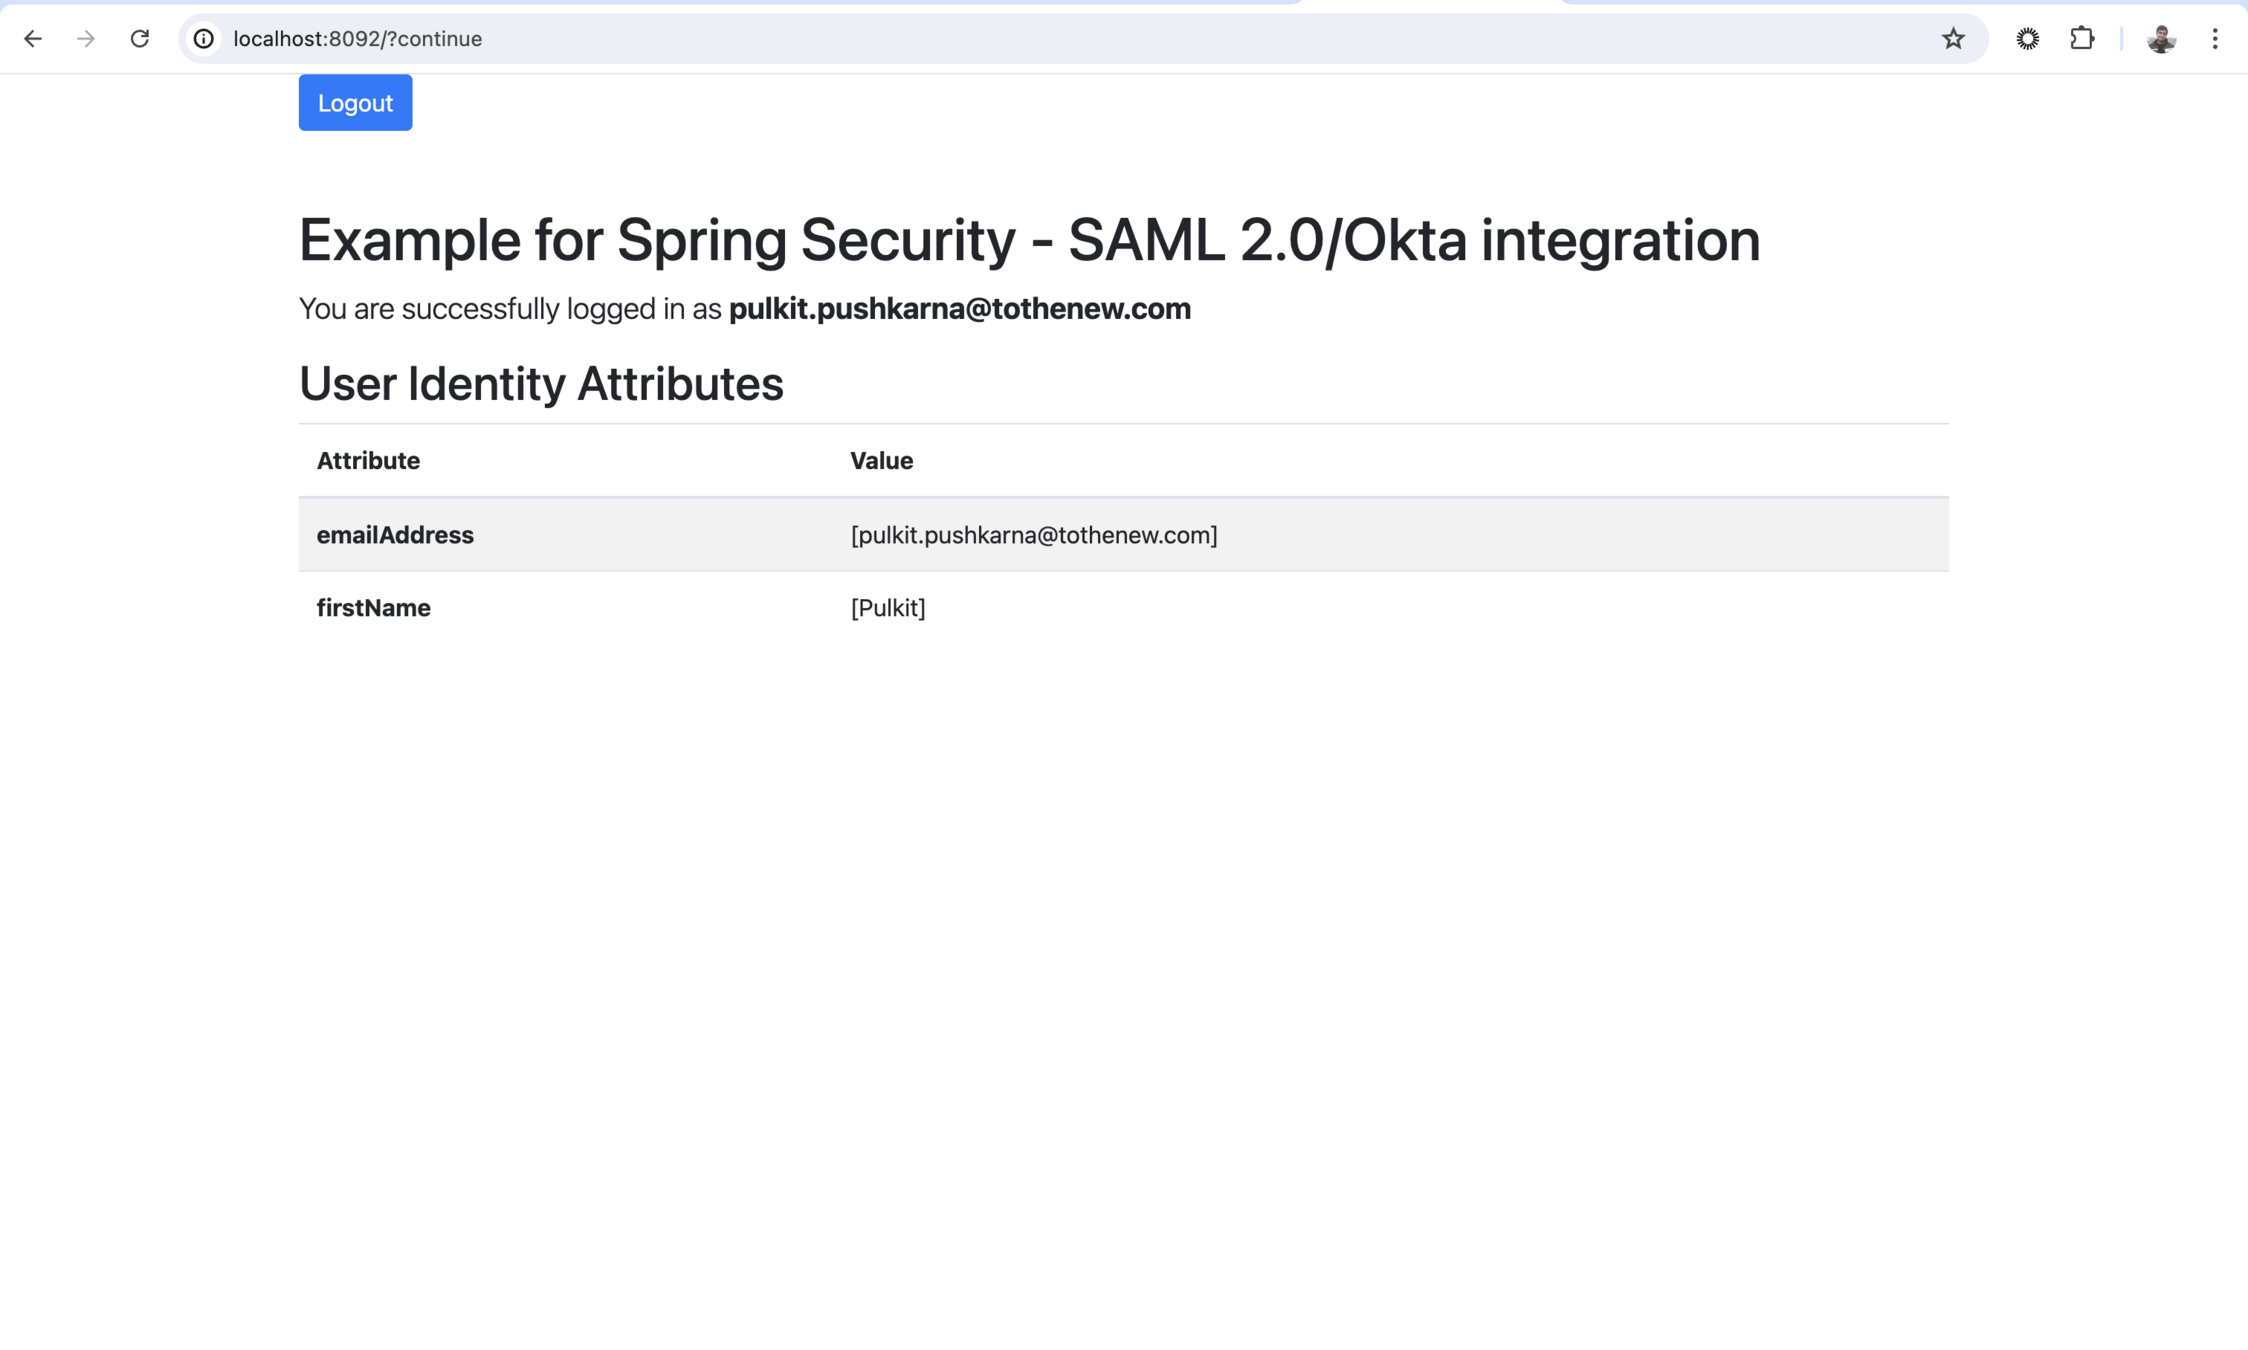2248x1350 pixels.
Task: Select the firstName attribute row
Action: click(x=373, y=608)
